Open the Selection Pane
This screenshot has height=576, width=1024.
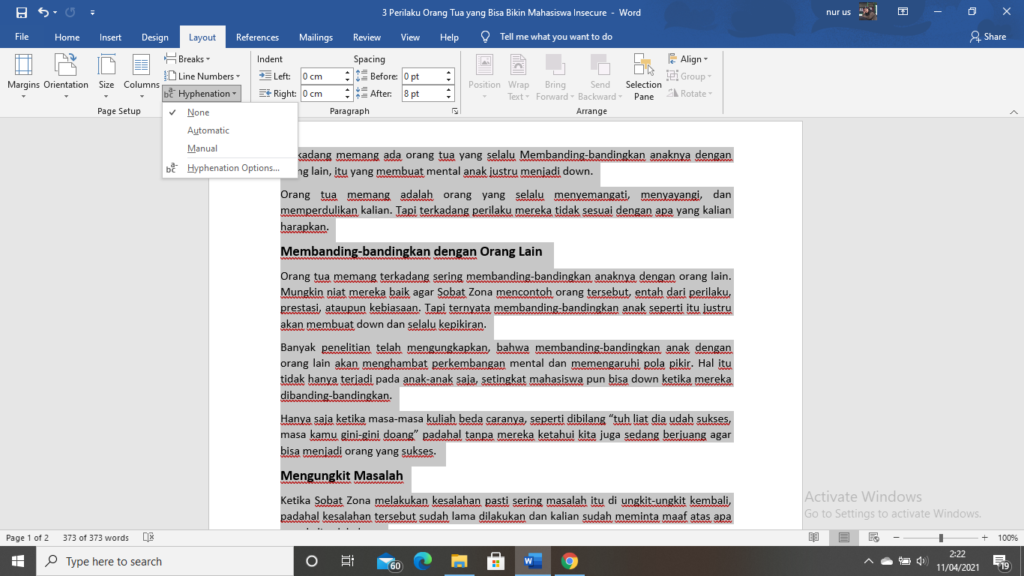pos(643,77)
